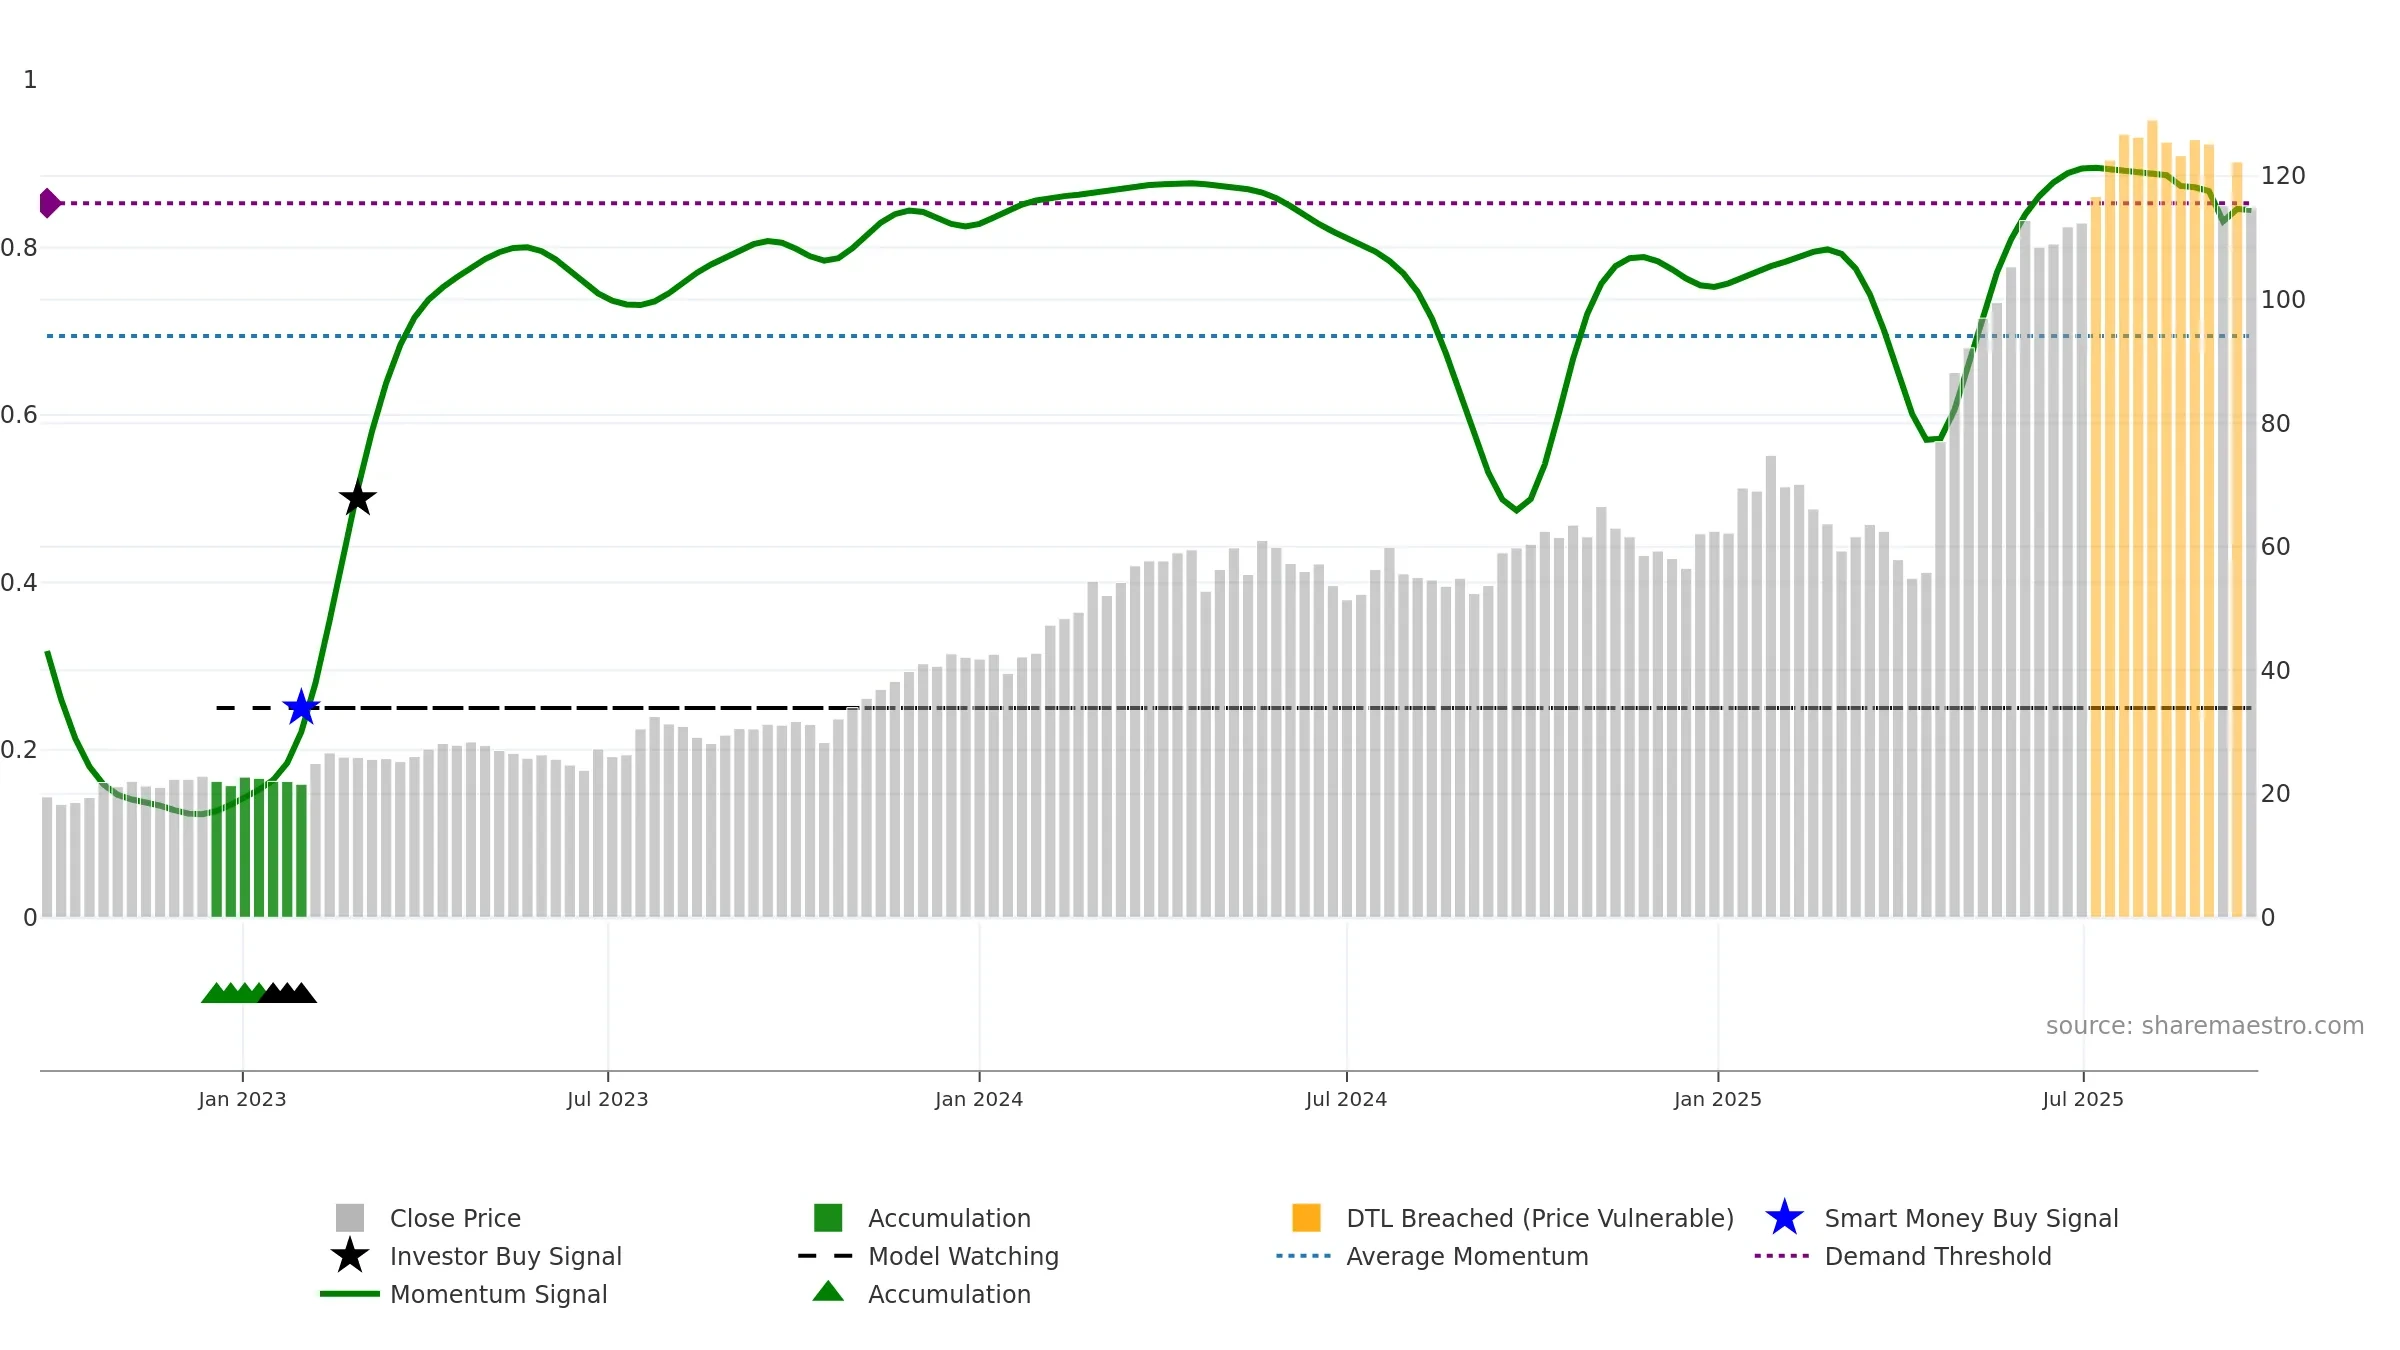
Task: Click black triangles below the chart
Action: pos(288,992)
